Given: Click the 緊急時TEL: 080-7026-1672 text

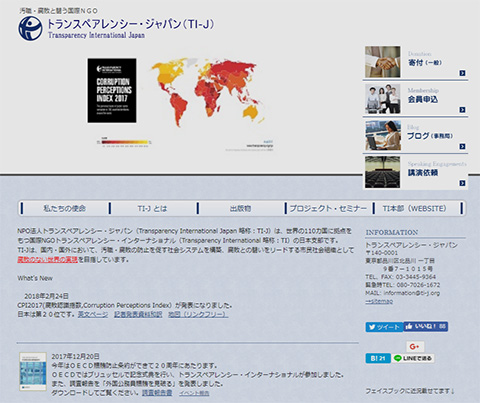Looking at the screenshot, I should pos(403,285).
